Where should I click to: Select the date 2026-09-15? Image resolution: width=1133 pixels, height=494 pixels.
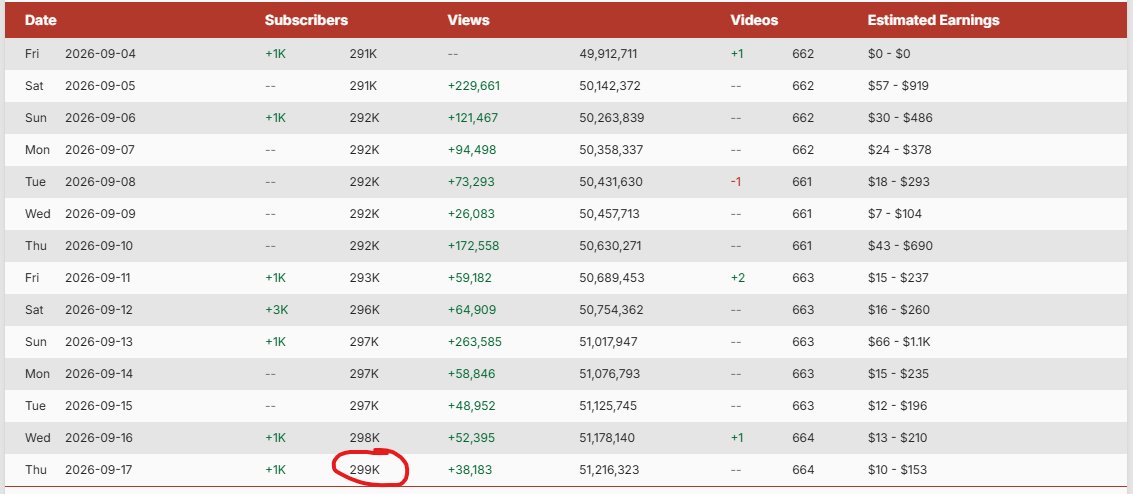click(x=100, y=406)
